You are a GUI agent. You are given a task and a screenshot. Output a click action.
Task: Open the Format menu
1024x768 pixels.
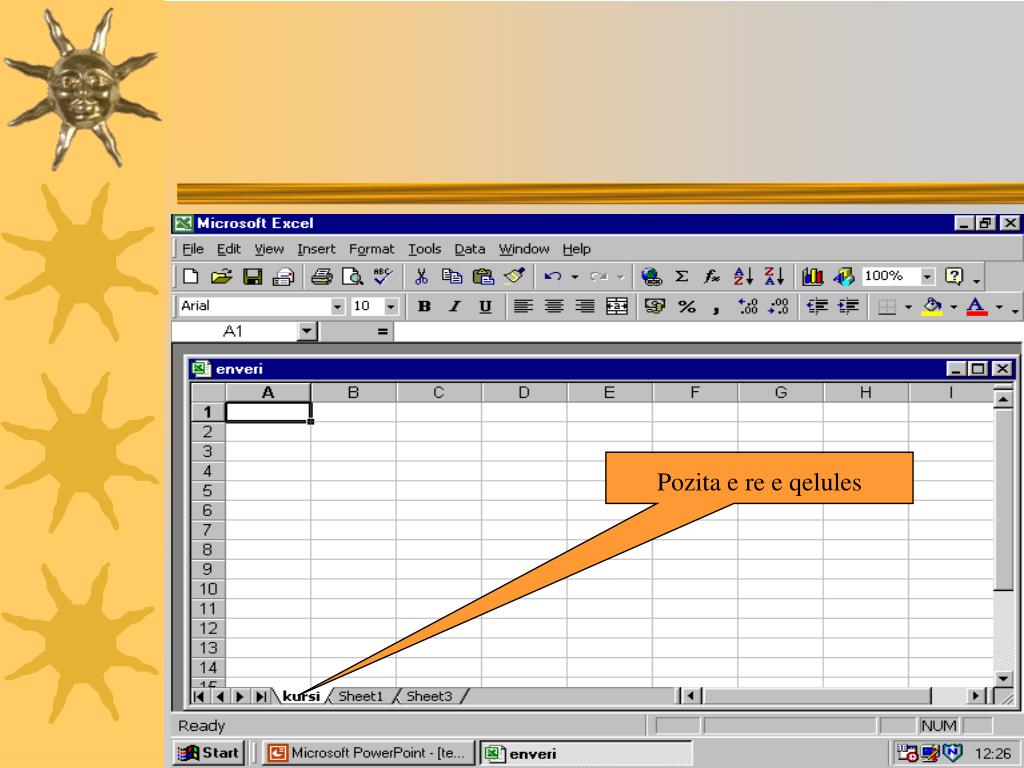pos(372,249)
